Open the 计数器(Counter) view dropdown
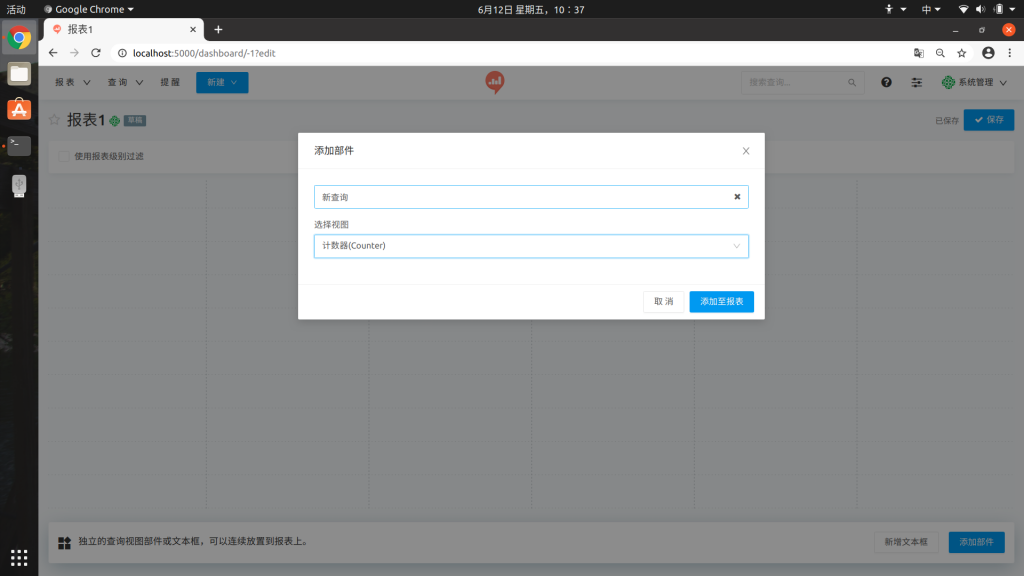The height and width of the screenshot is (576, 1024). click(531, 246)
